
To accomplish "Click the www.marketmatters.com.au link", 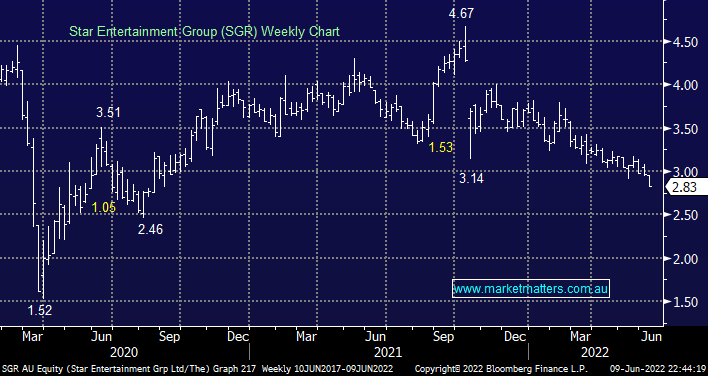I will click(x=531, y=289).
